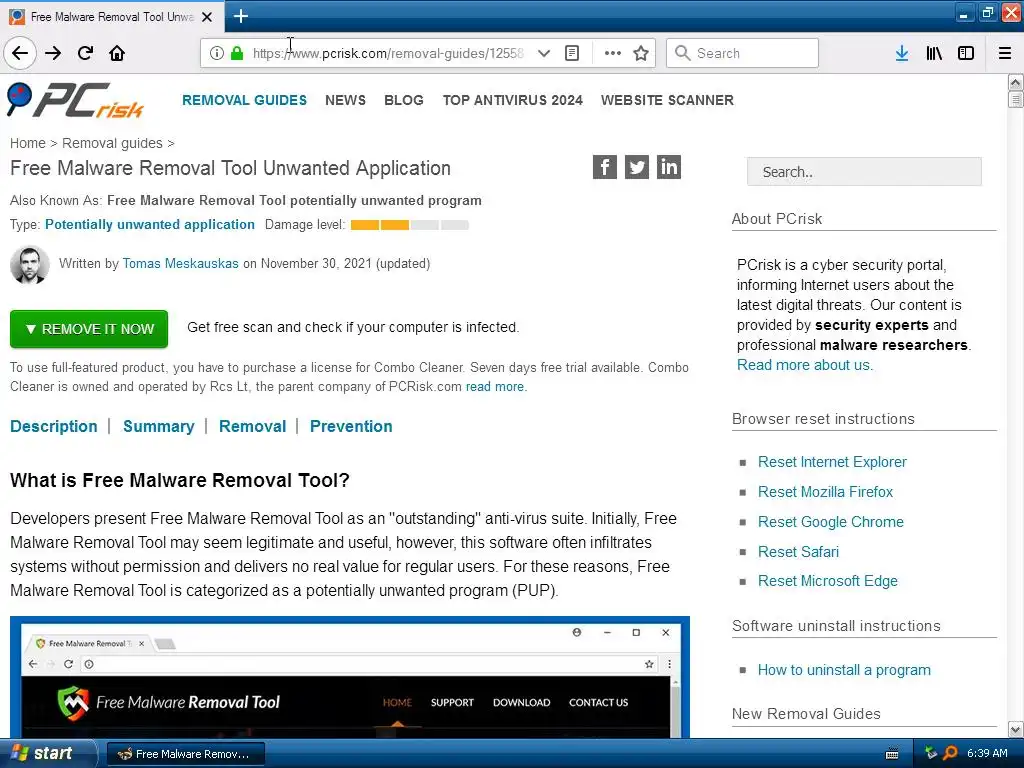Viewport: 1024px width, 768px height.
Task: Open 'How to uninstall a program' link
Action: 844,670
